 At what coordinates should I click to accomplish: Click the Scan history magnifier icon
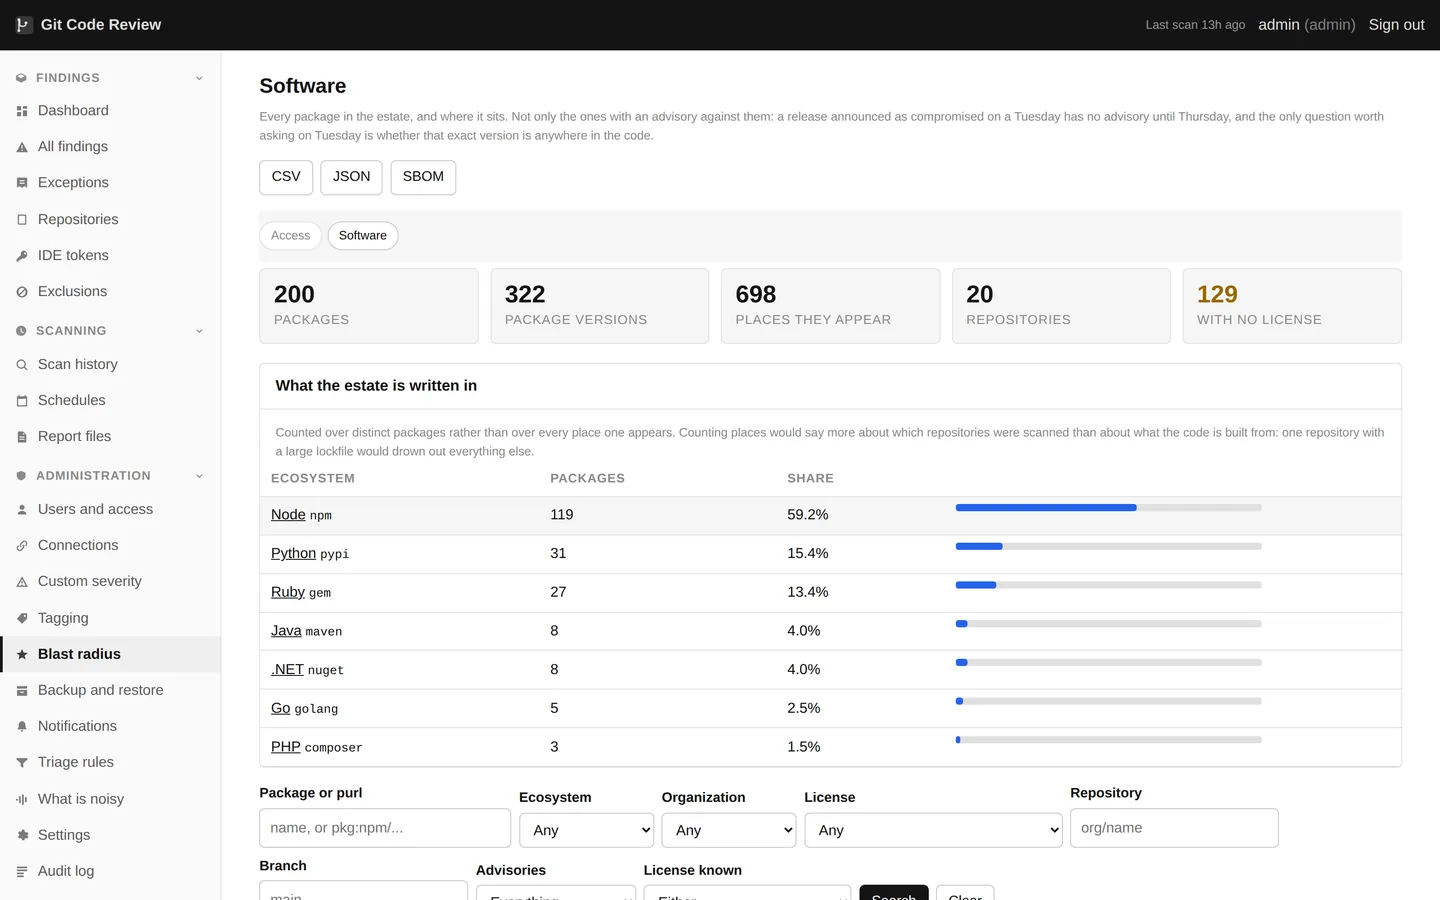coord(22,365)
